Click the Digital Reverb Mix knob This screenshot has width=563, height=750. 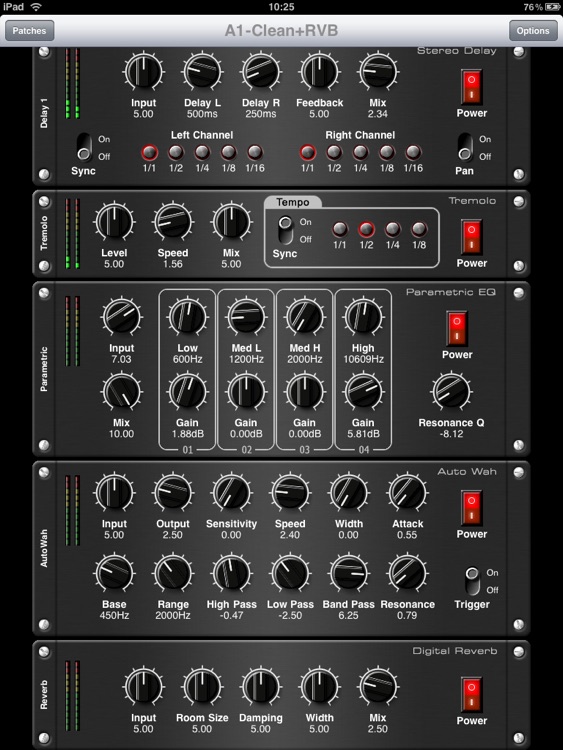tap(378, 686)
